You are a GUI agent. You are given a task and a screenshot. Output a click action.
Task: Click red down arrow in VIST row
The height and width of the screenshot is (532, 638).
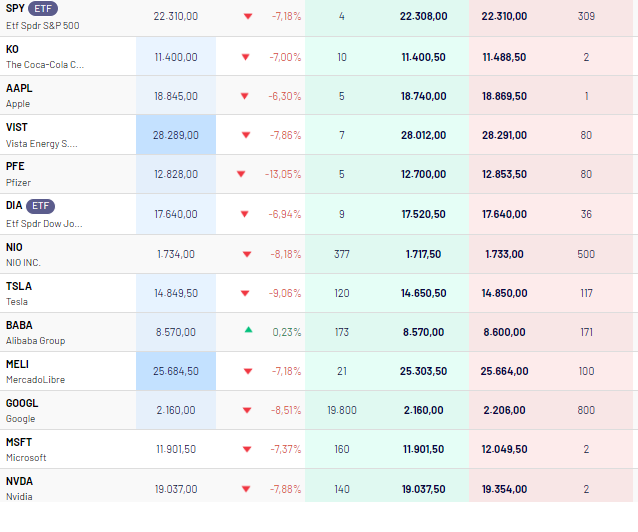pos(246,135)
